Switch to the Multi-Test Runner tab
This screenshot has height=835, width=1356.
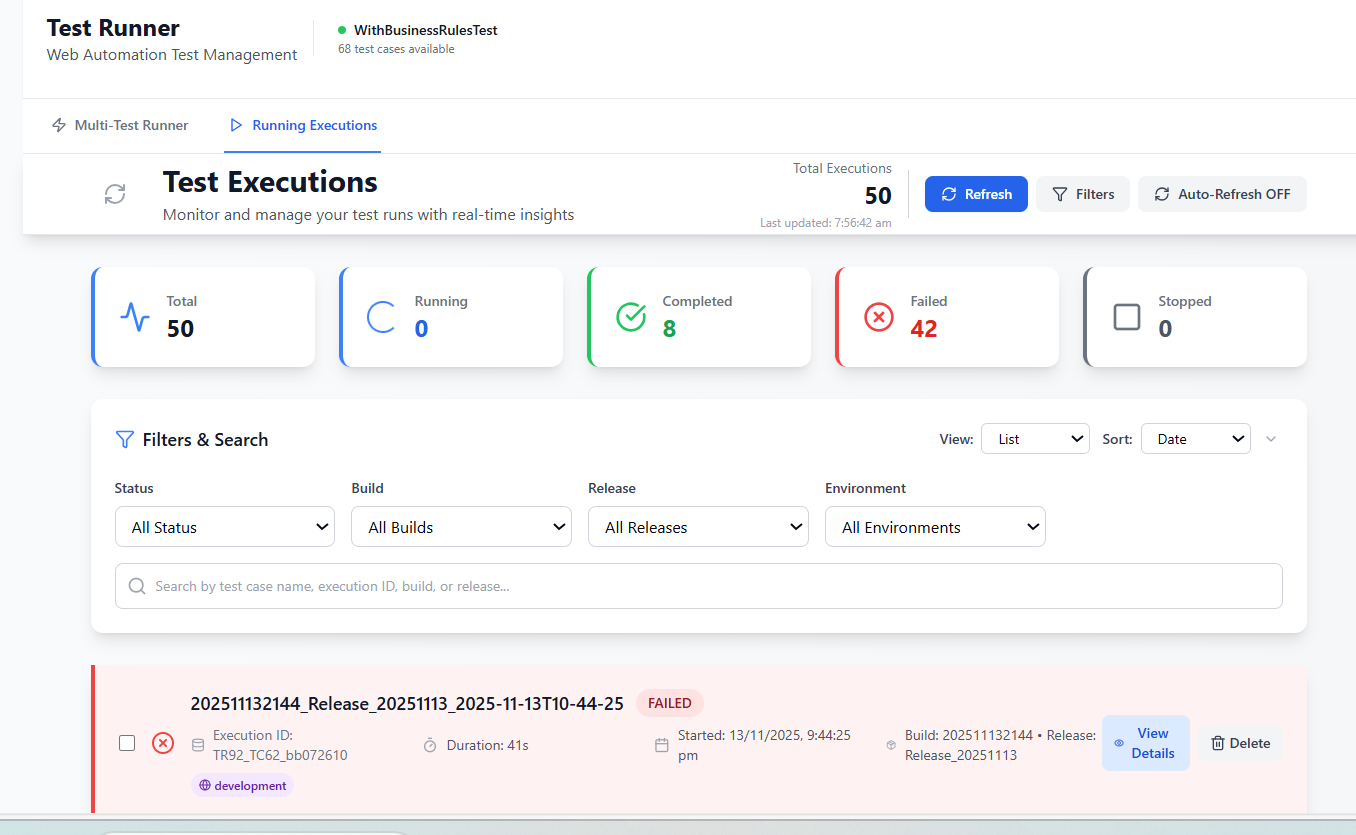[120, 125]
